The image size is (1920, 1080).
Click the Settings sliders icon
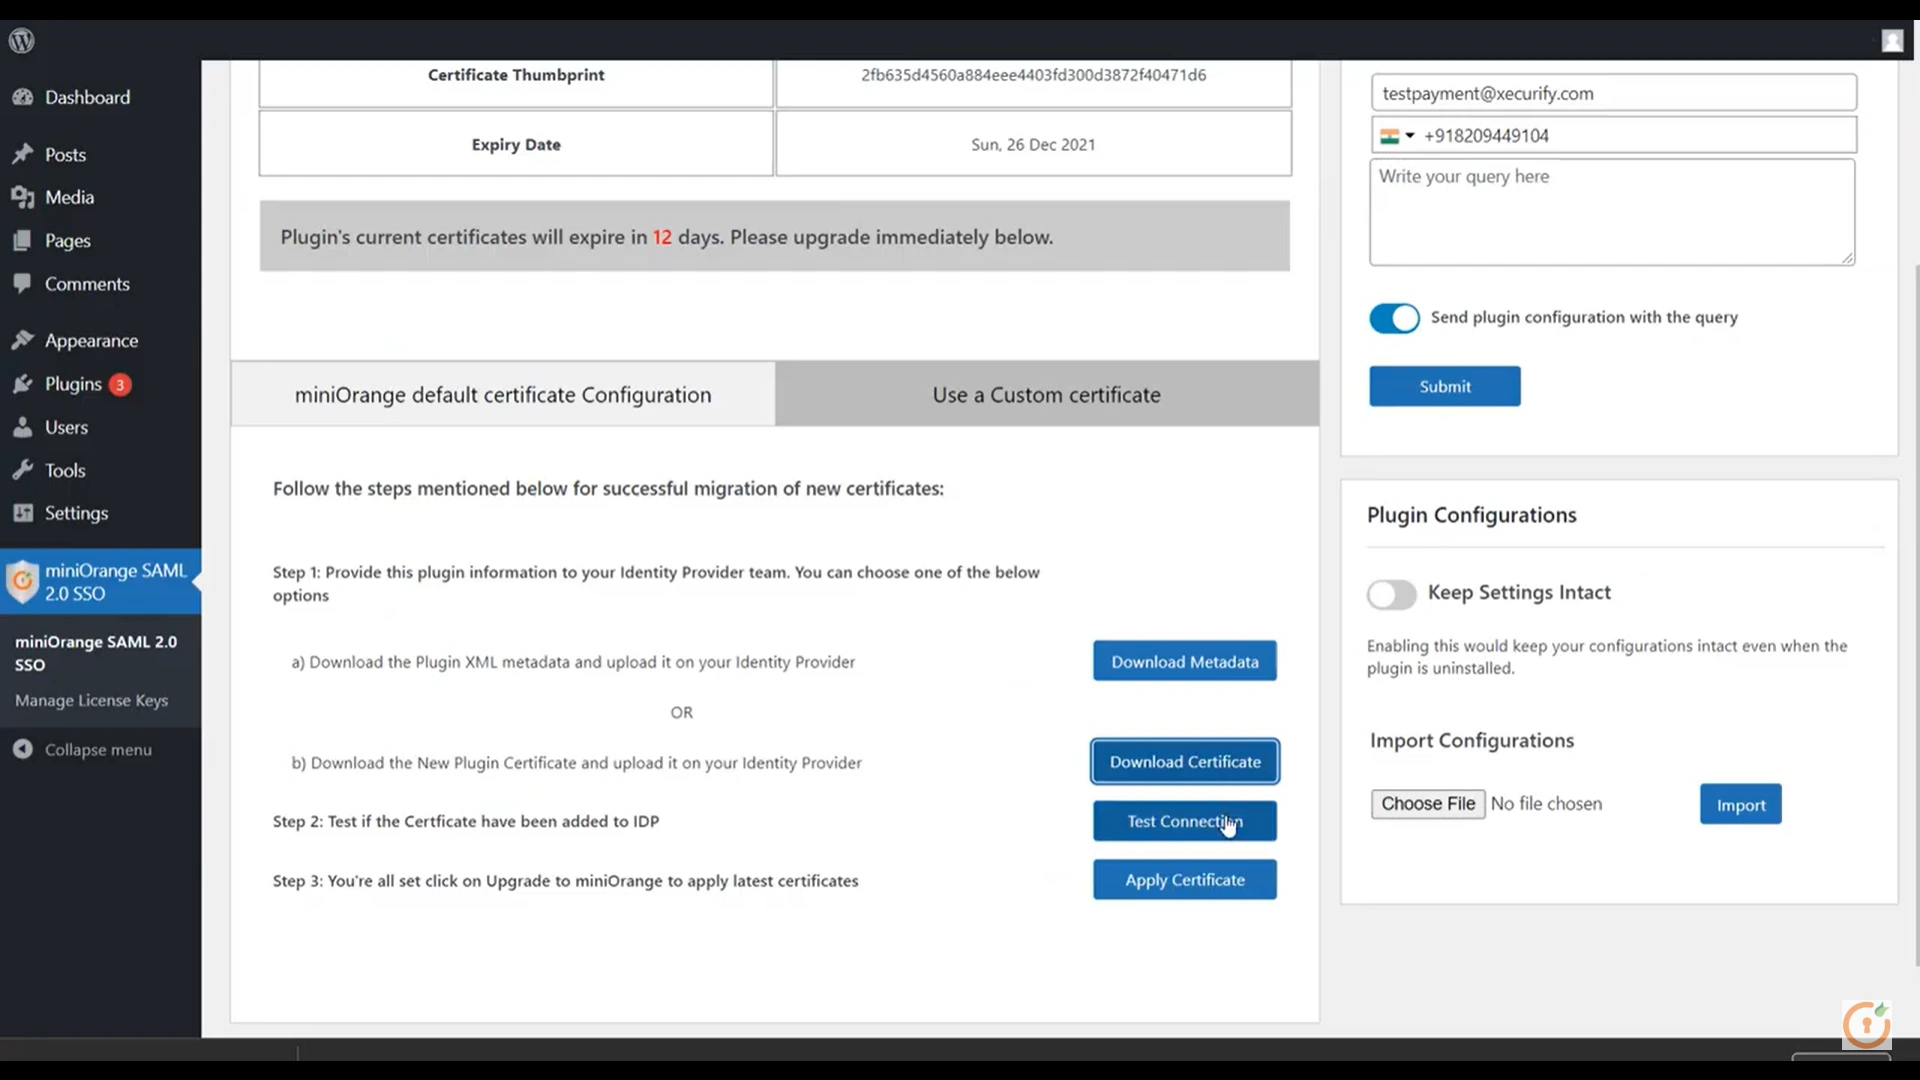click(x=23, y=513)
